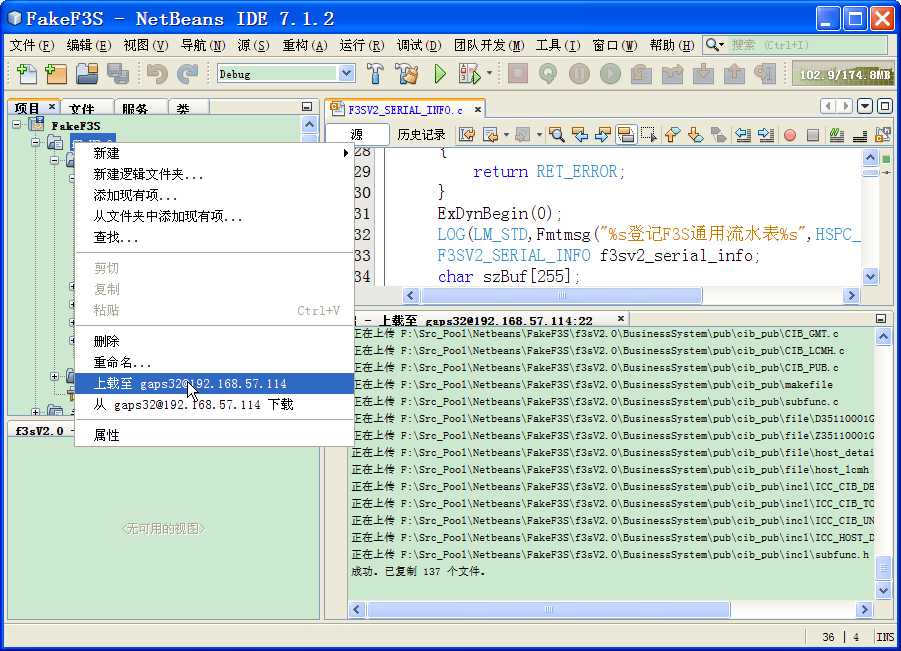Click the Source (源) view button

click(357, 134)
